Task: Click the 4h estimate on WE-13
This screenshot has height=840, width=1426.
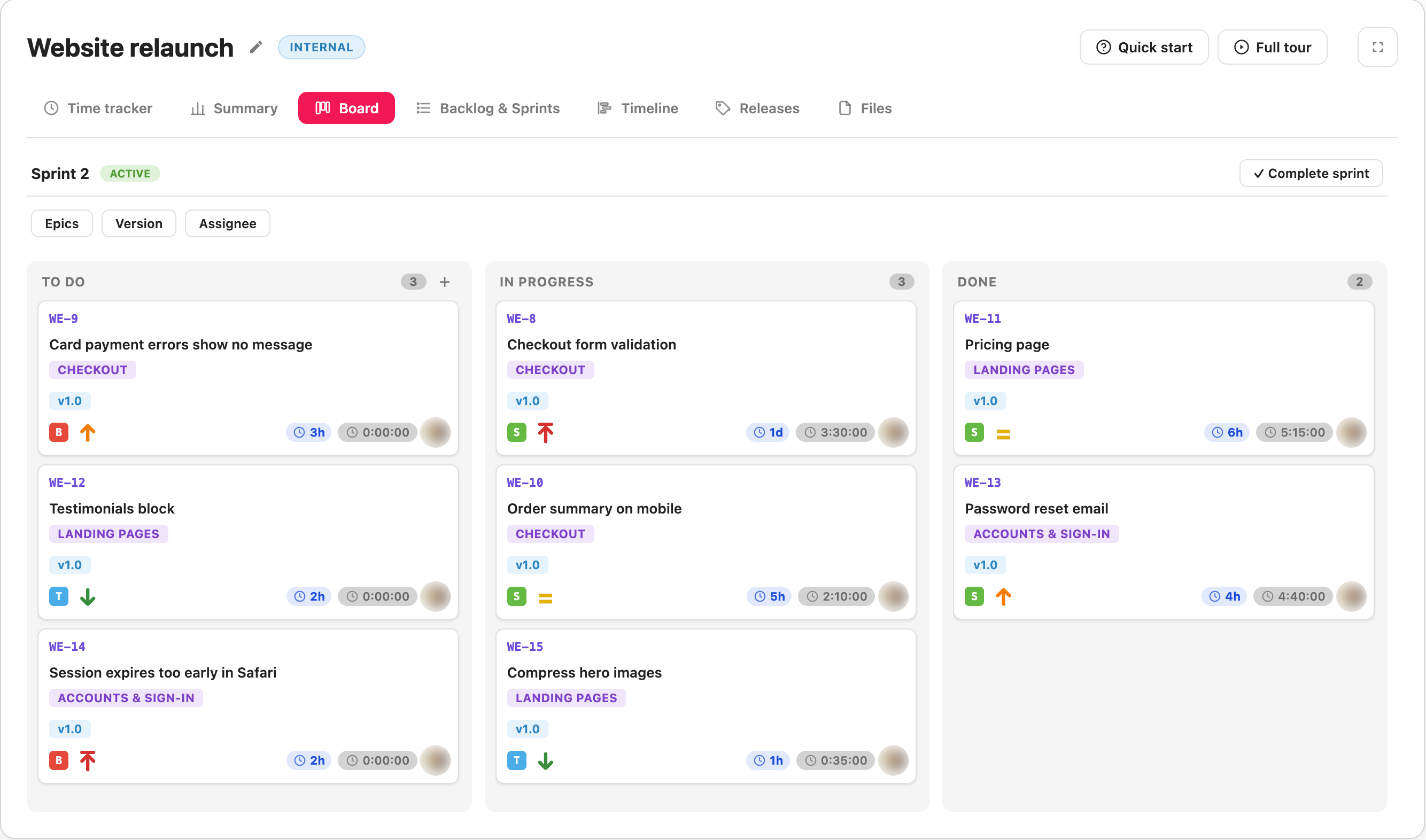Action: 1224,597
